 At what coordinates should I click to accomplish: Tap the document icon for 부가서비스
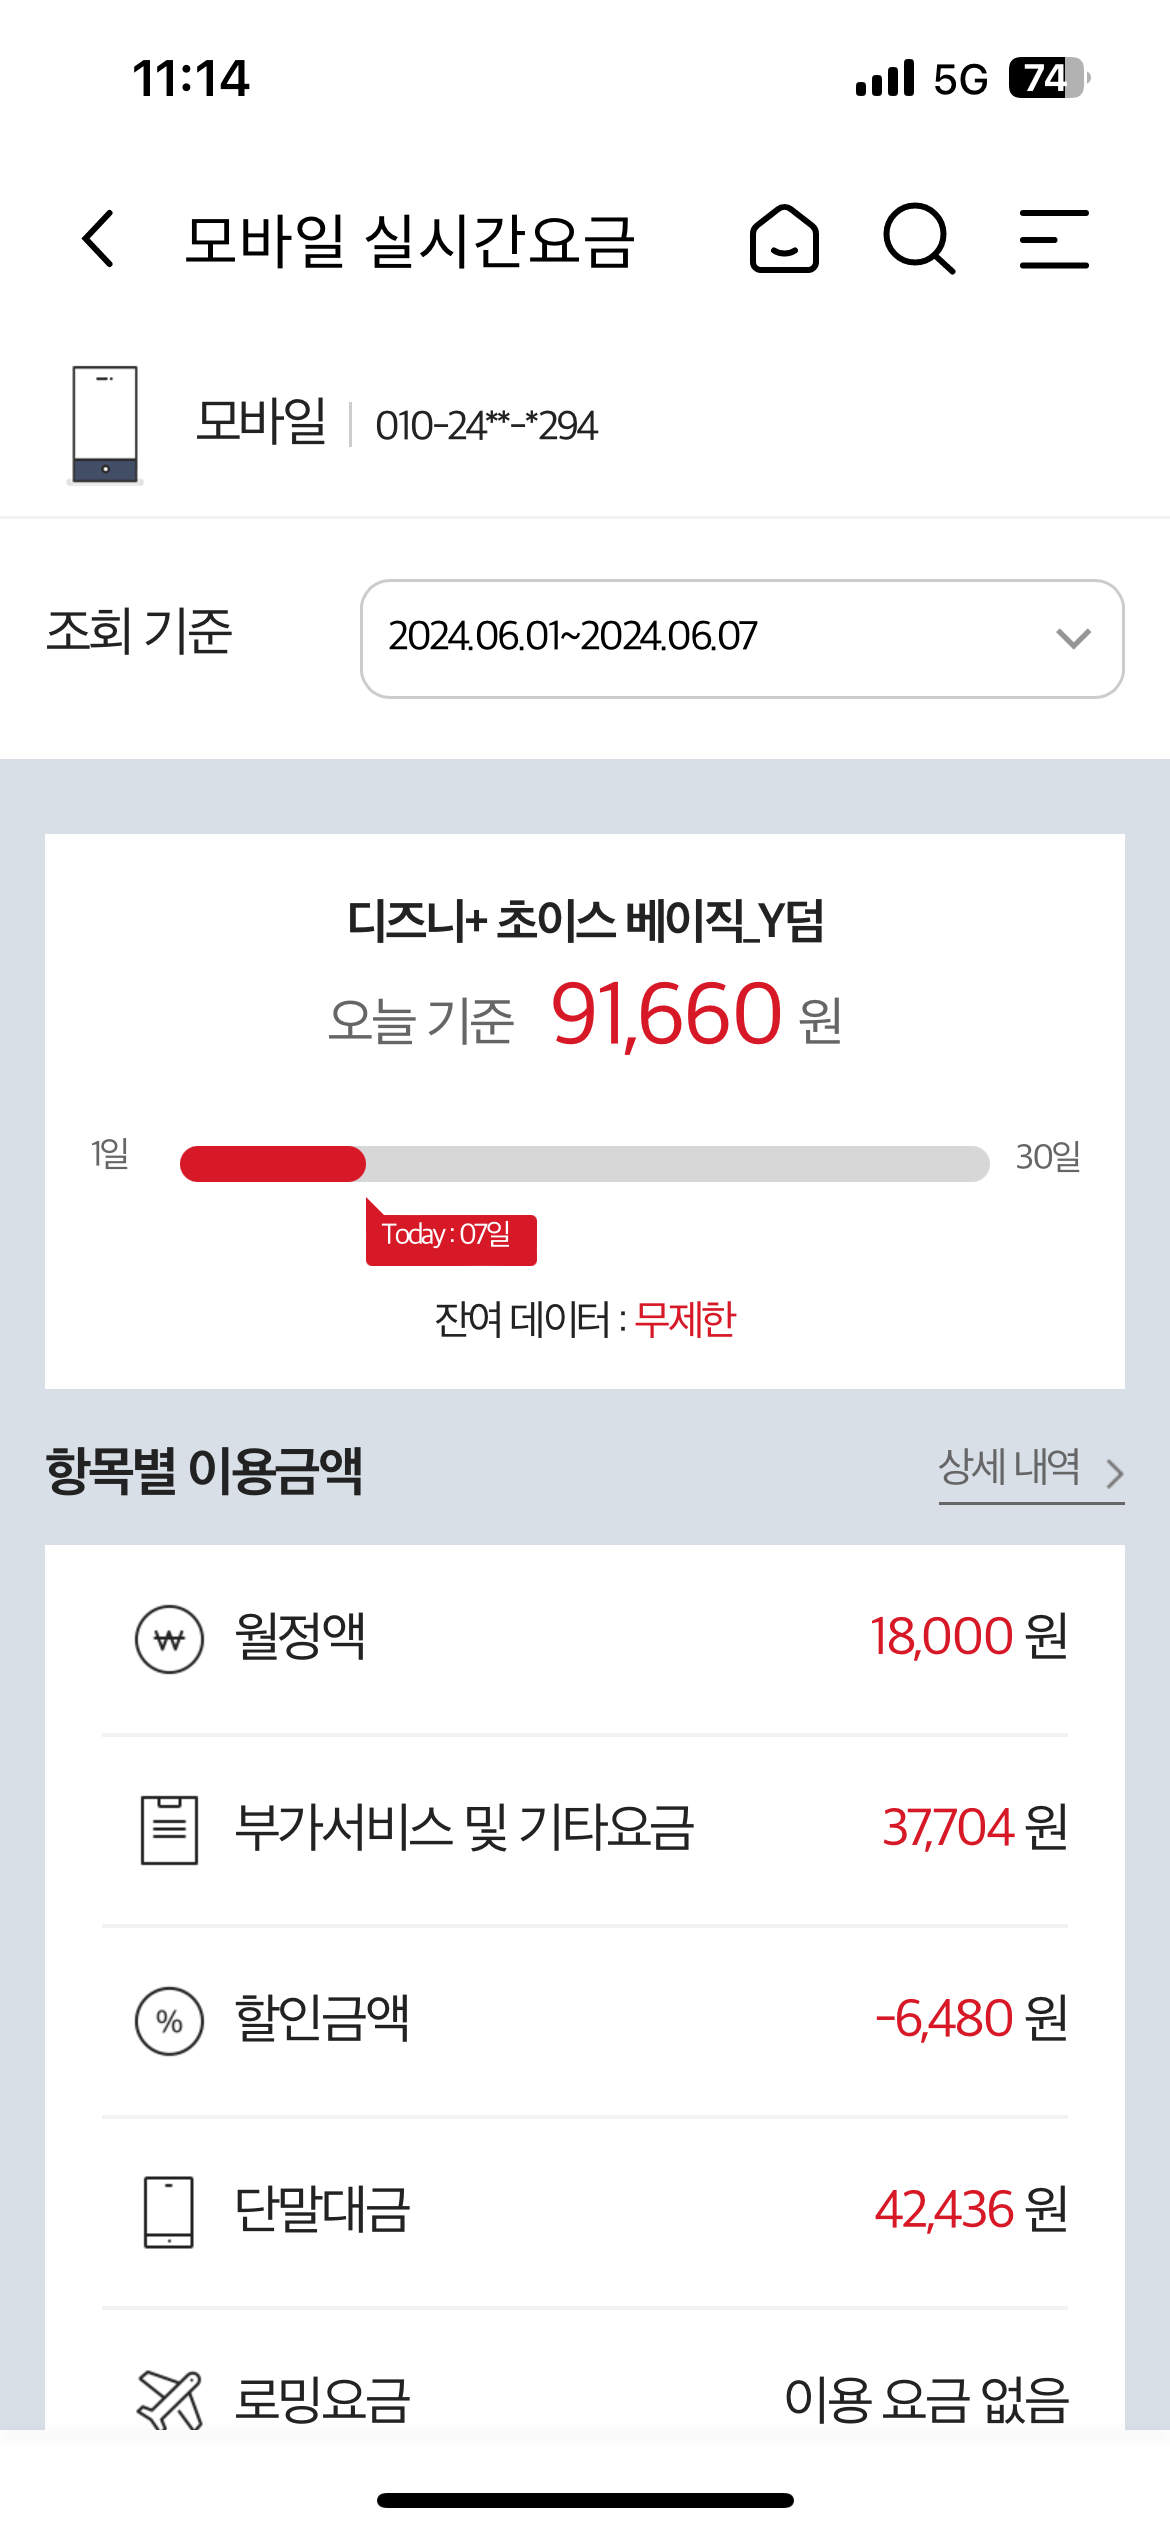[169, 1829]
